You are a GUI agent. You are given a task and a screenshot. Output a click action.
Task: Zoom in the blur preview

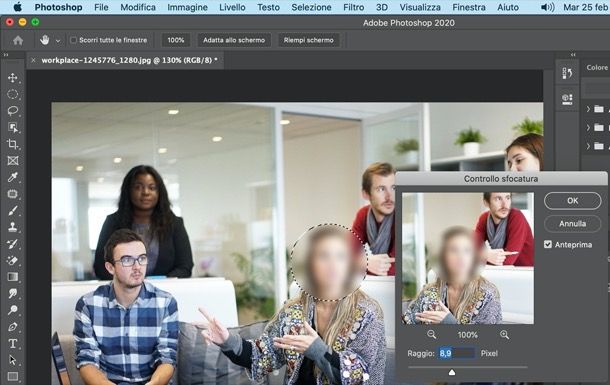pos(505,334)
